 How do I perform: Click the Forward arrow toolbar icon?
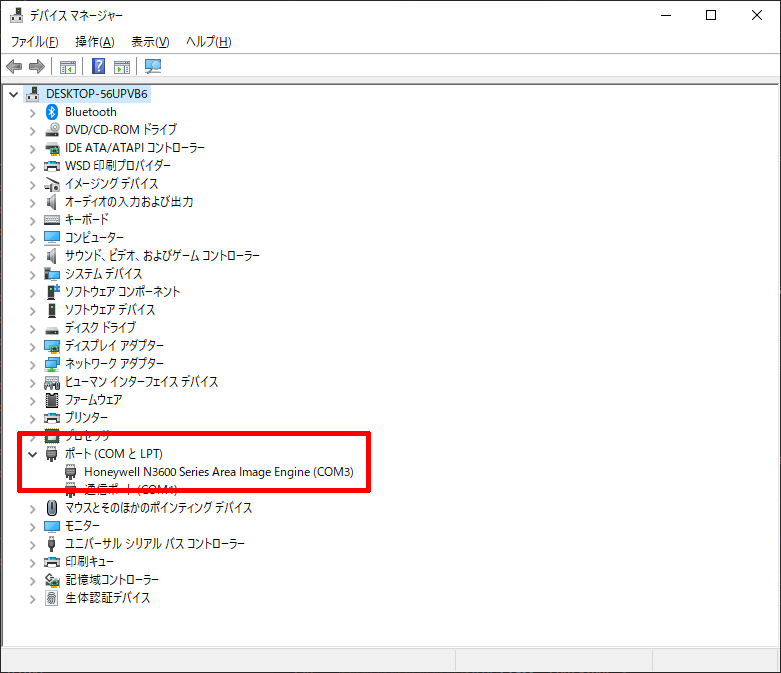pyautogui.click(x=37, y=66)
